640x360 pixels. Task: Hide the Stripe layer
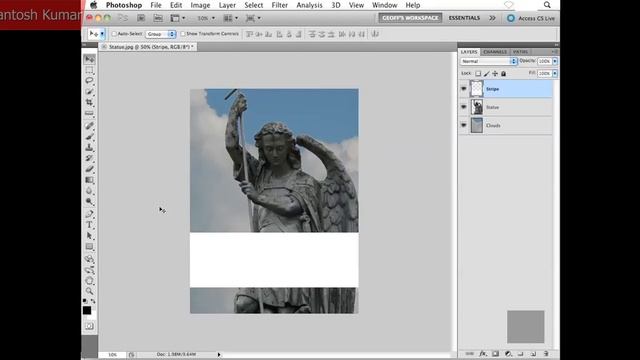click(464, 89)
